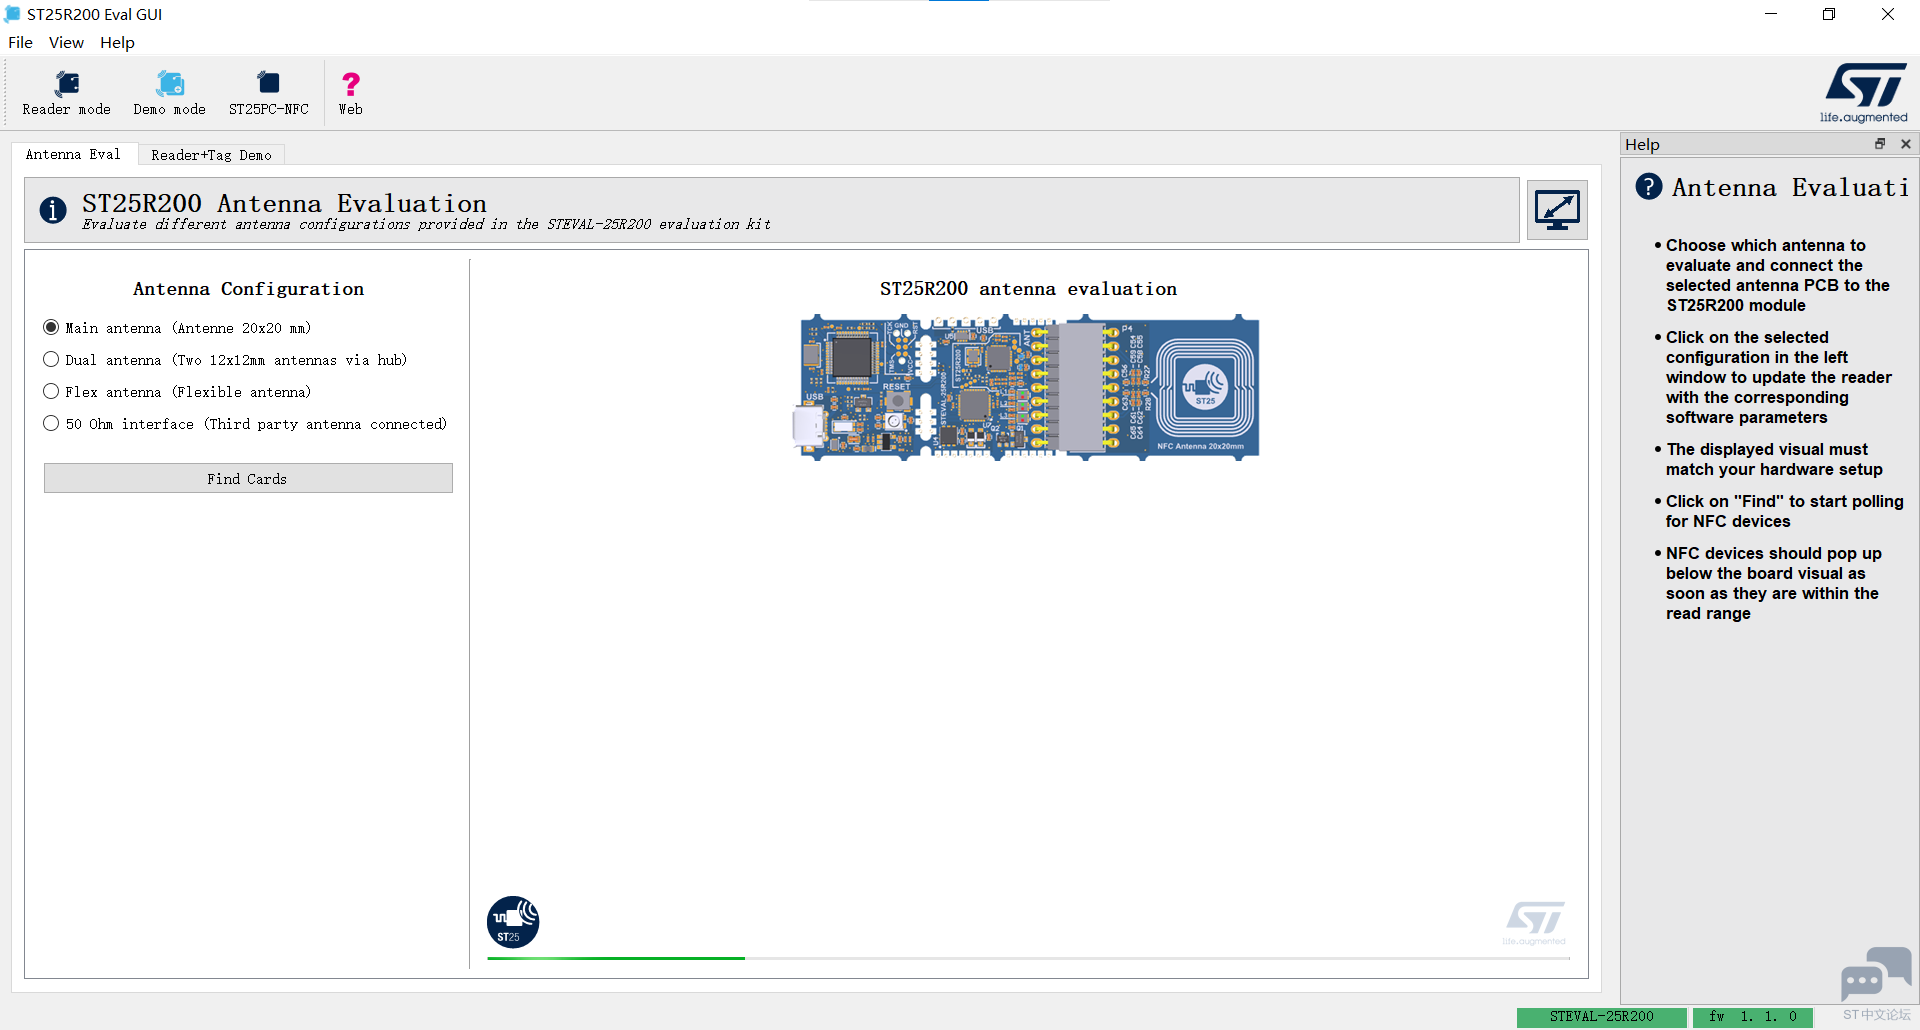1920x1030 pixels.
Task: Open the Help menu
Action: point(117,42)
